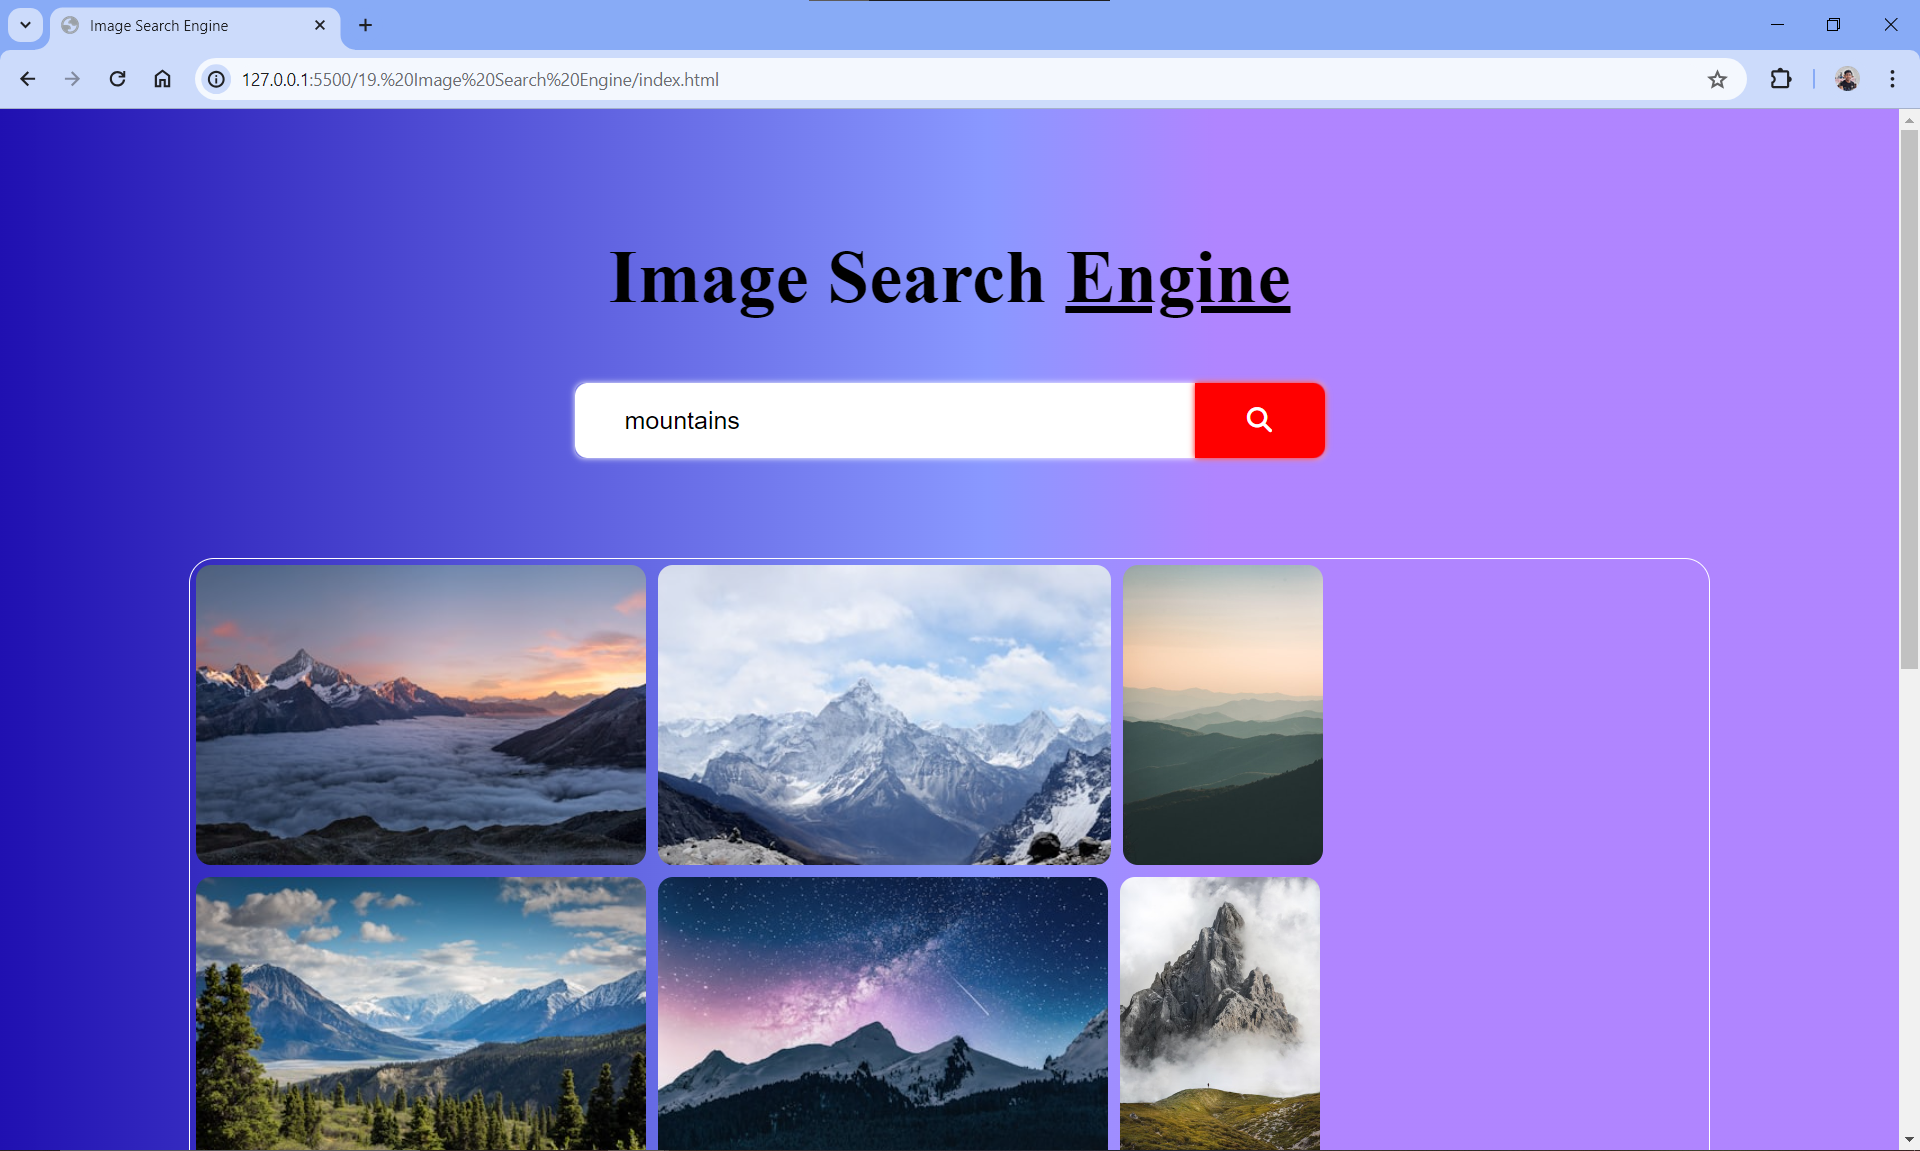
Task: Click the page vertical scrollbar thumb
Action: click(x=1909, y=399)
